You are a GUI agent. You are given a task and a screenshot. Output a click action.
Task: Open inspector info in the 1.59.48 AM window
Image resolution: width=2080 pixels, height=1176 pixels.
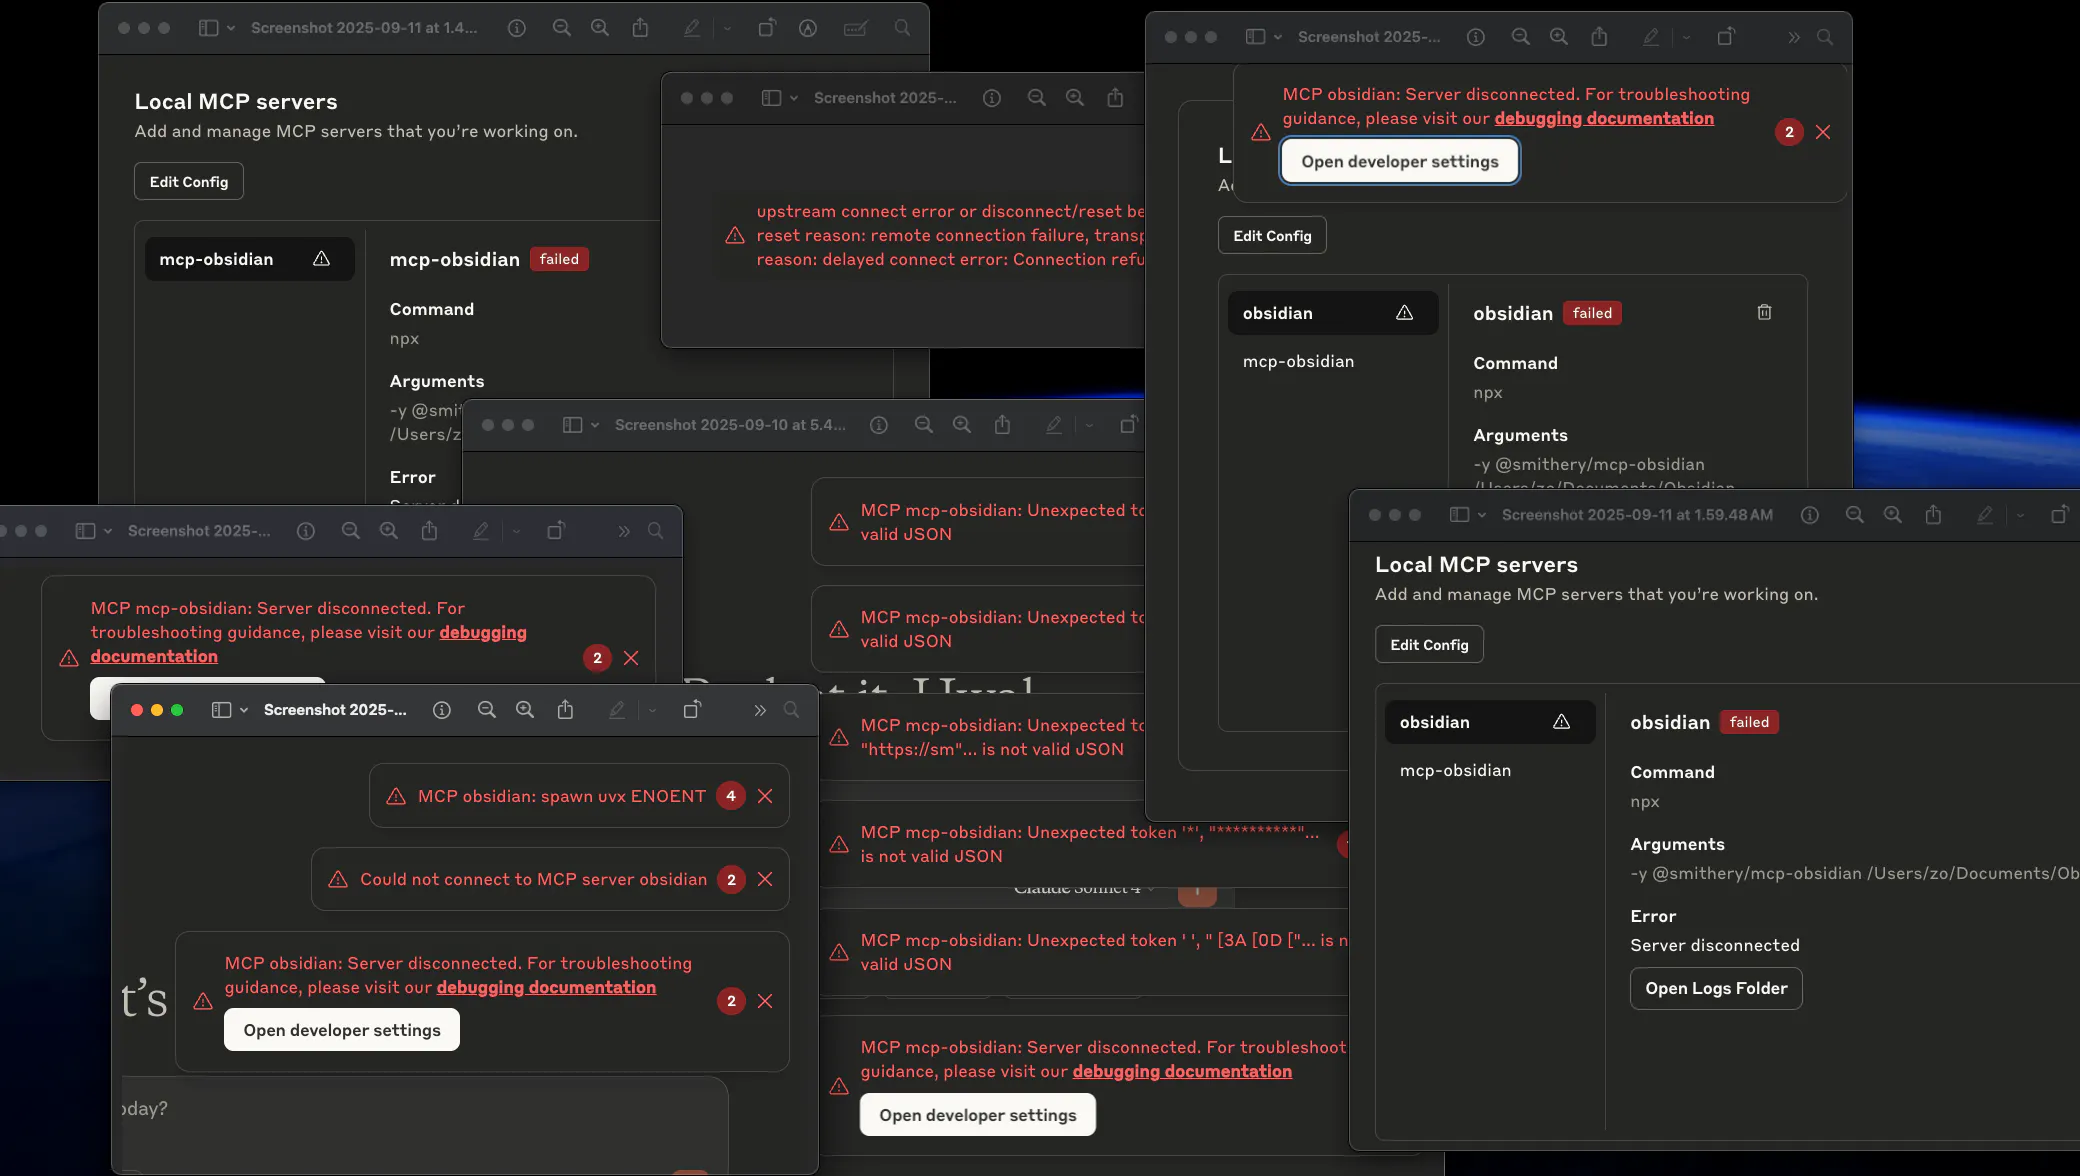click(1809, 515)
